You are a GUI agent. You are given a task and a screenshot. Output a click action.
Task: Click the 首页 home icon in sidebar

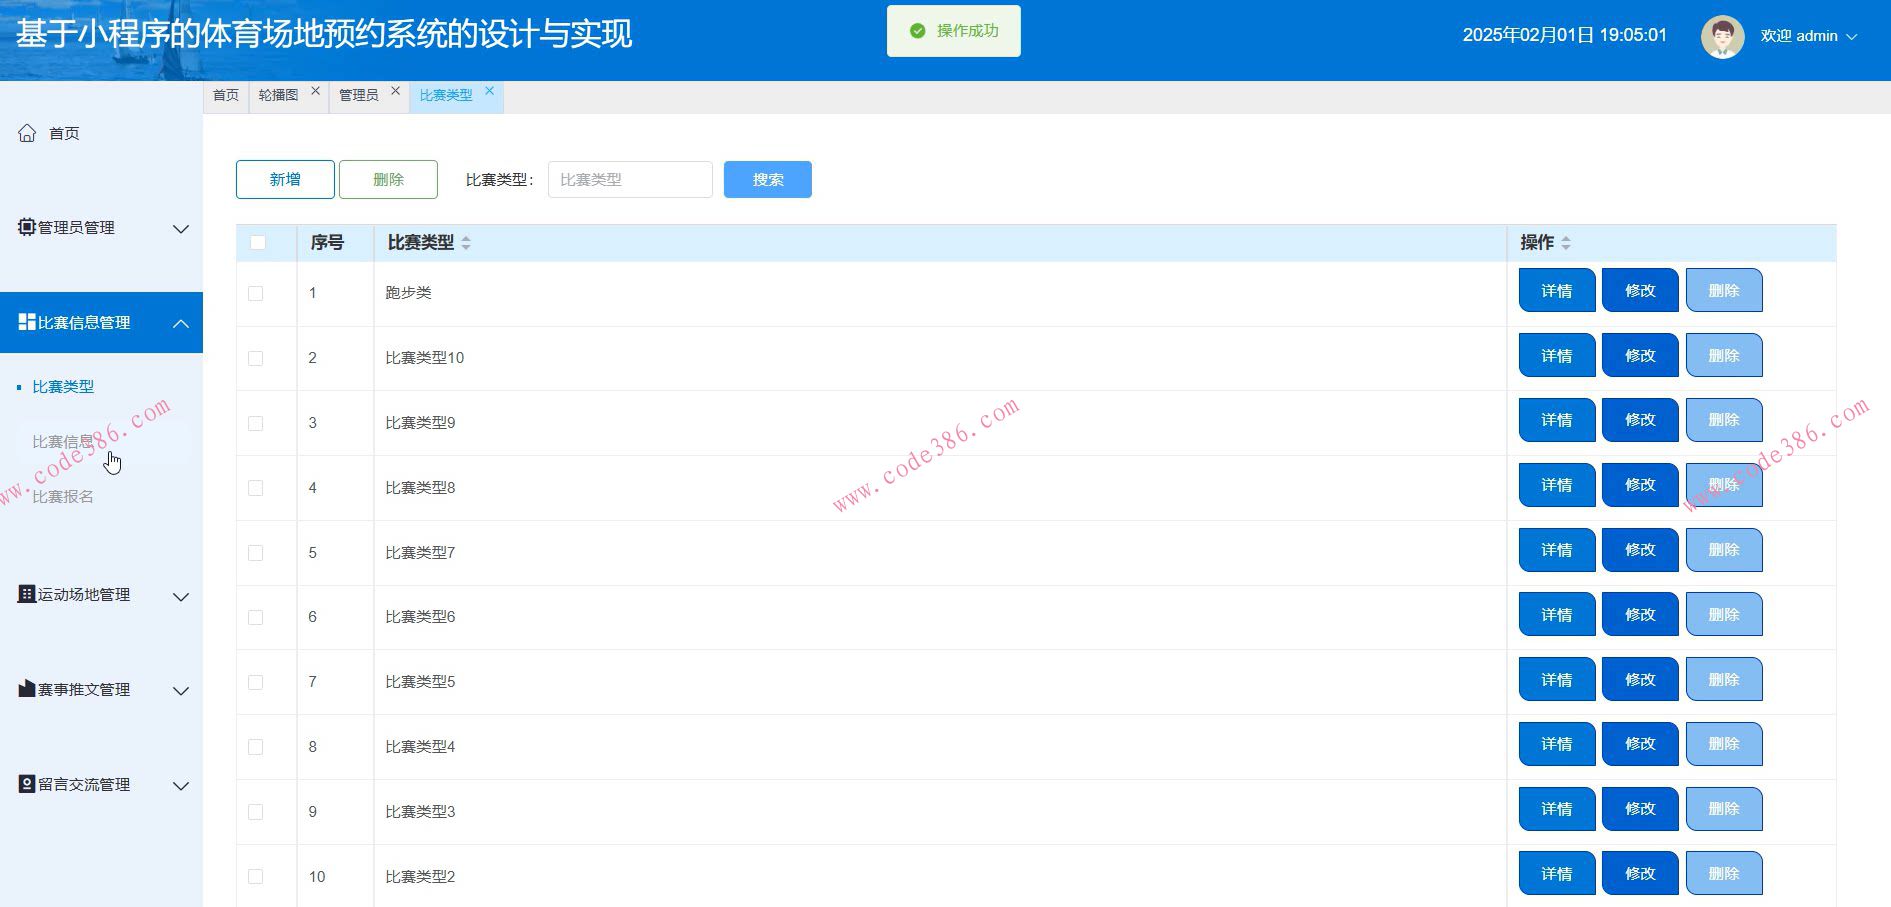click(x=25, y=132)
